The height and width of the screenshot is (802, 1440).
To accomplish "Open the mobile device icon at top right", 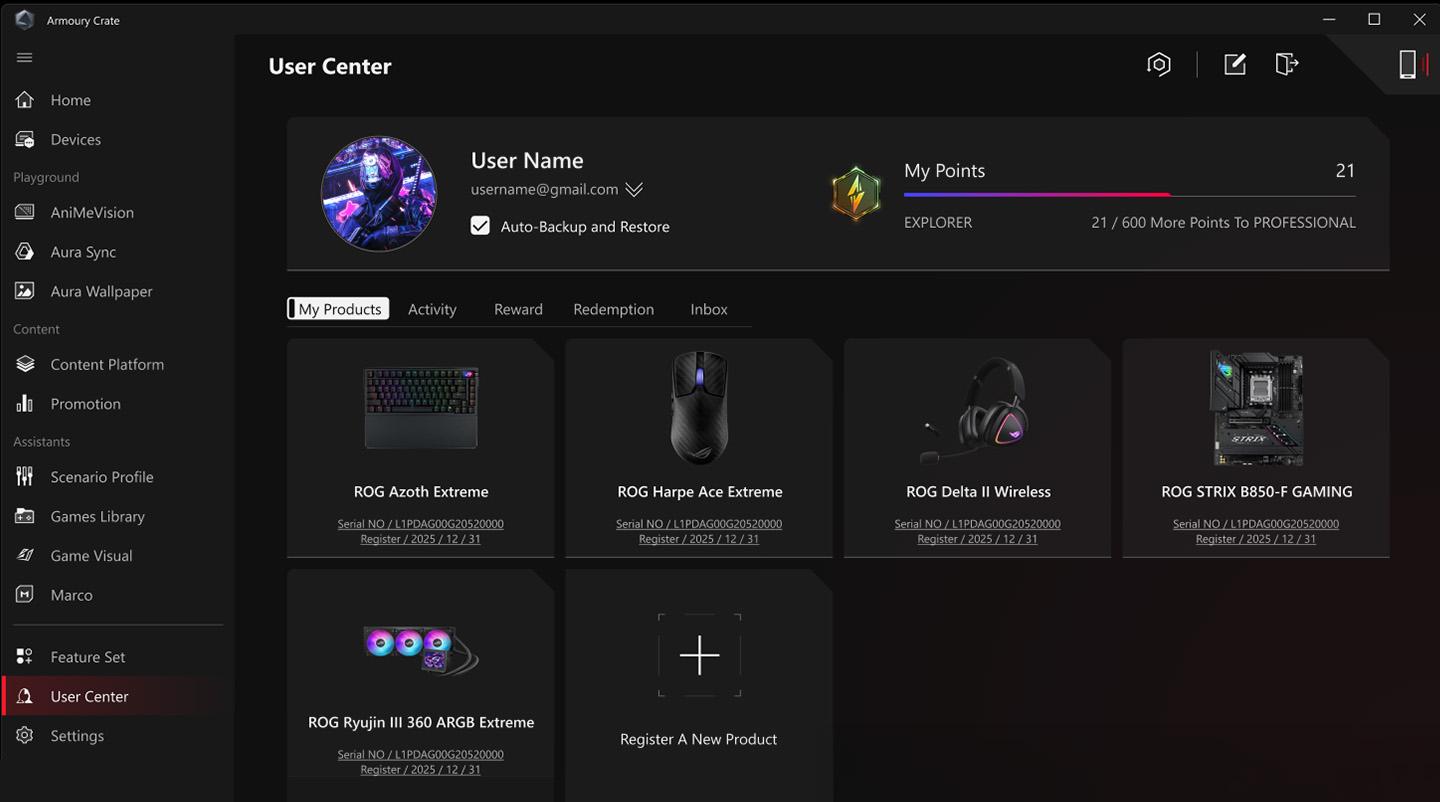I will tap(1407, 65).
